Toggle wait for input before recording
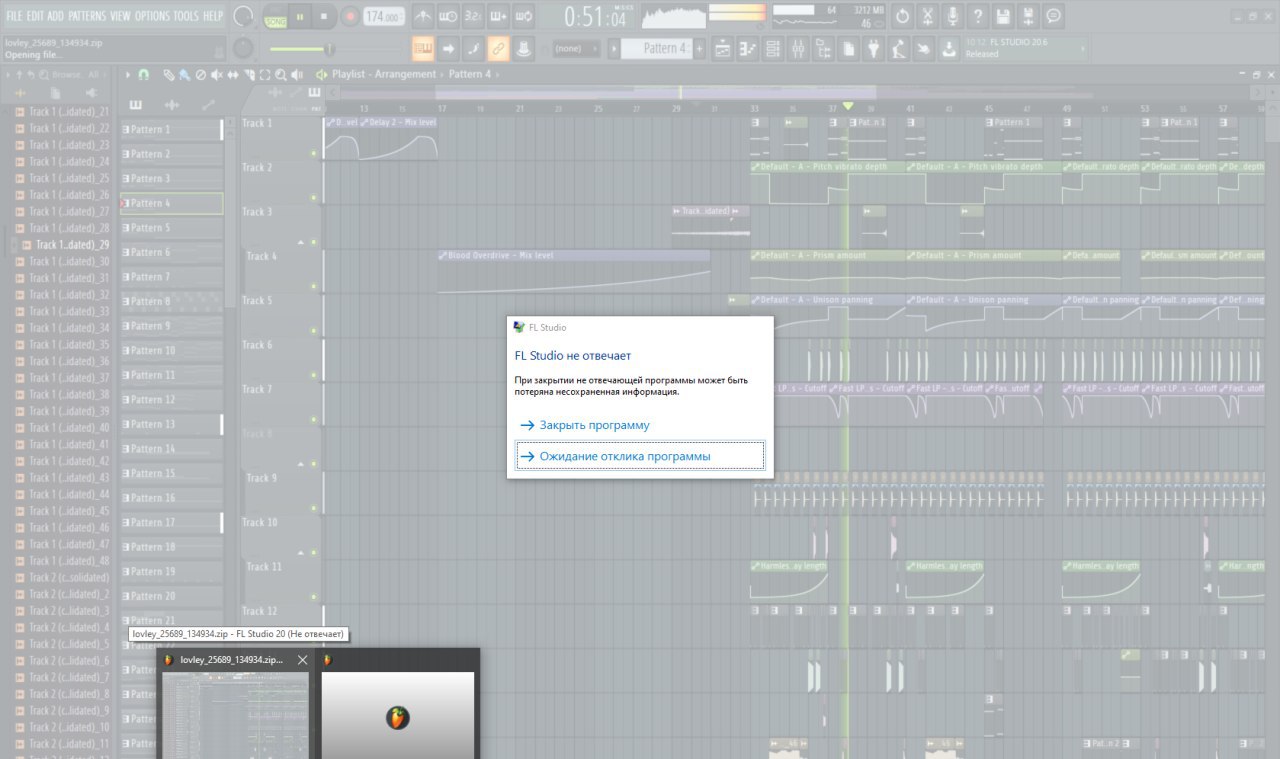This screenshot has width=1280, height=759. [x=448, y=16]
